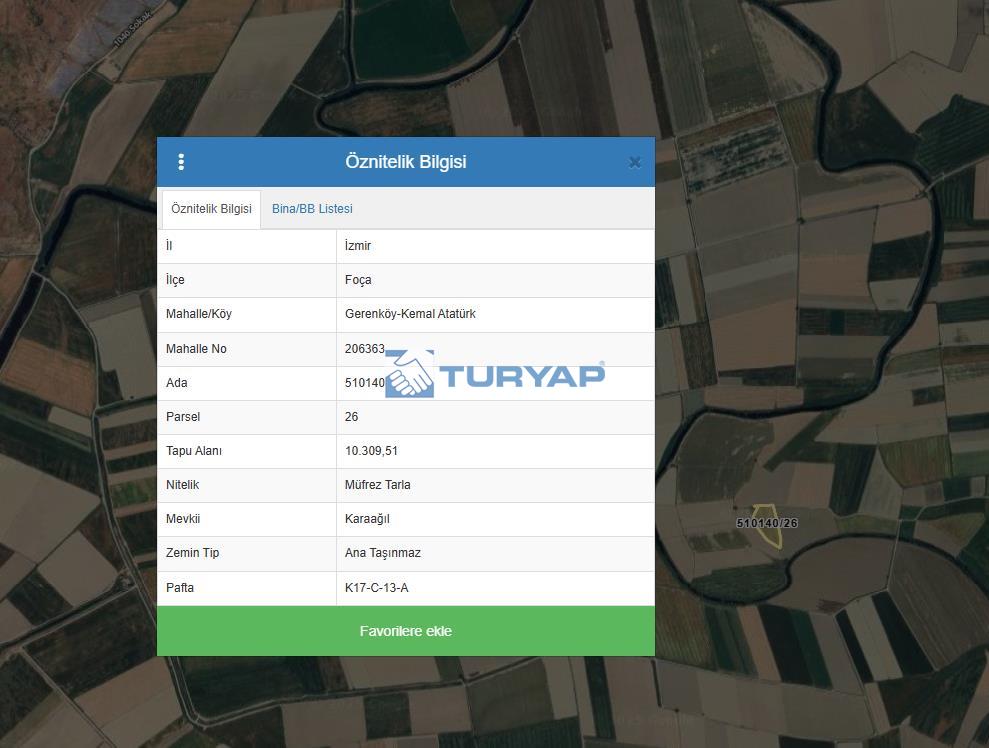This screenshot has height=748, width=989.
Task: Click the Tapu Alanı value 10.309,51
Action: pyautogui.click(x=371, y=451)
